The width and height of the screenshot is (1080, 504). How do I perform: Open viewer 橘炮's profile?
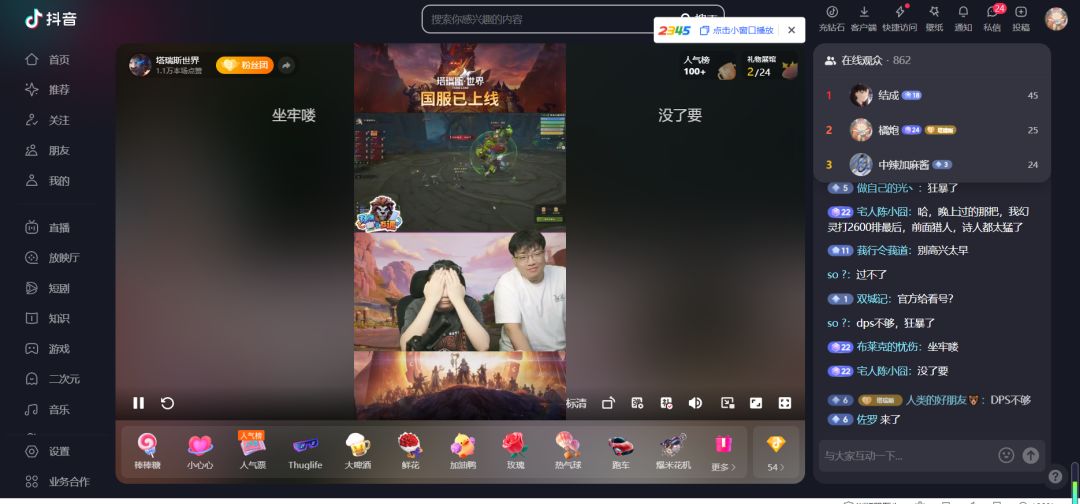point(889,130)
